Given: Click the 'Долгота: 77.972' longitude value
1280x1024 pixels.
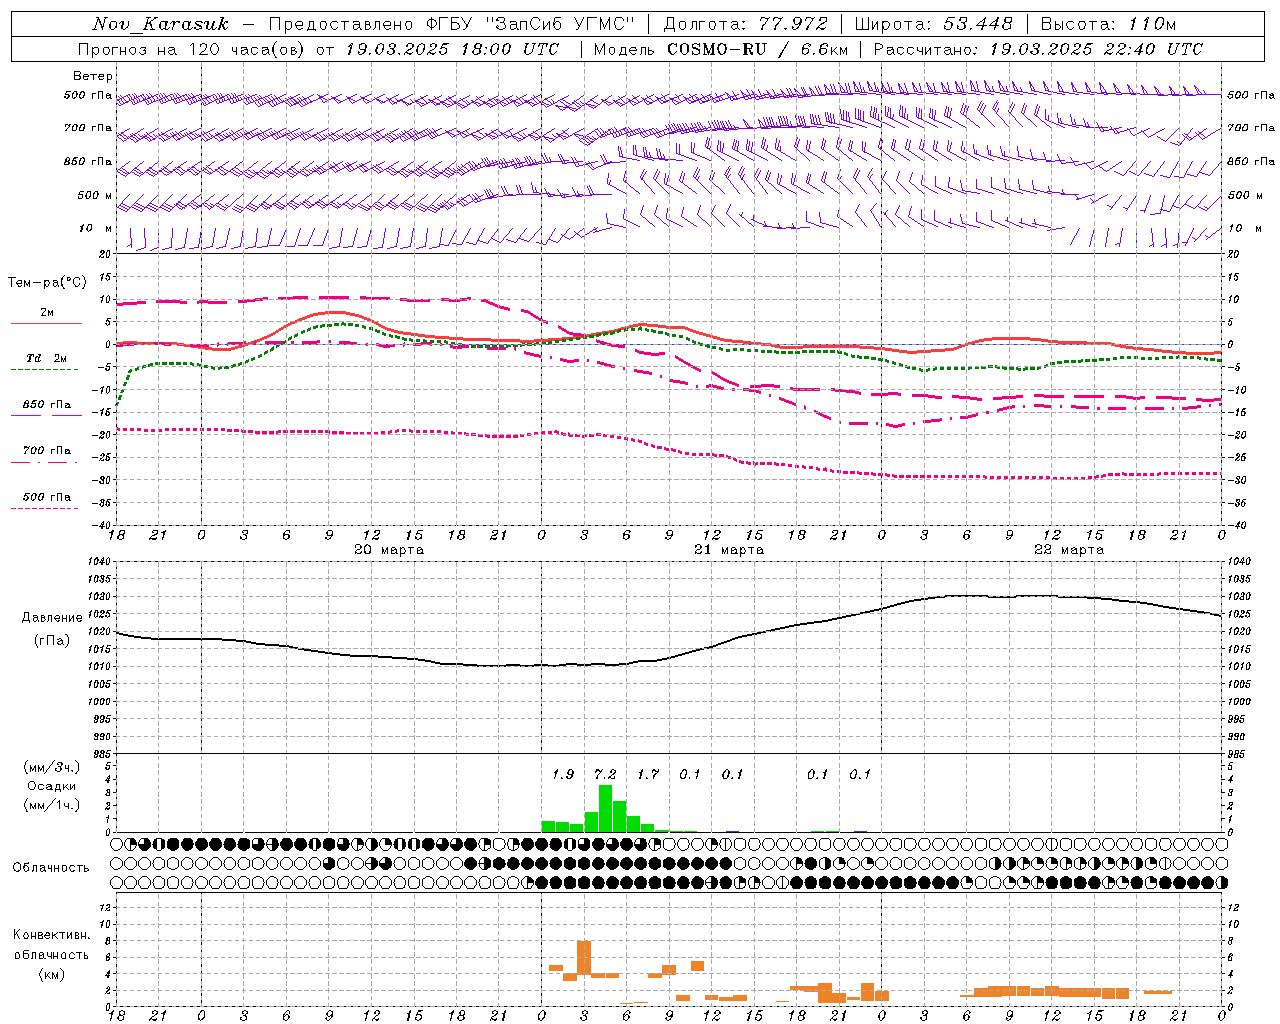Looking at the screenshot, I should [745, 24].
